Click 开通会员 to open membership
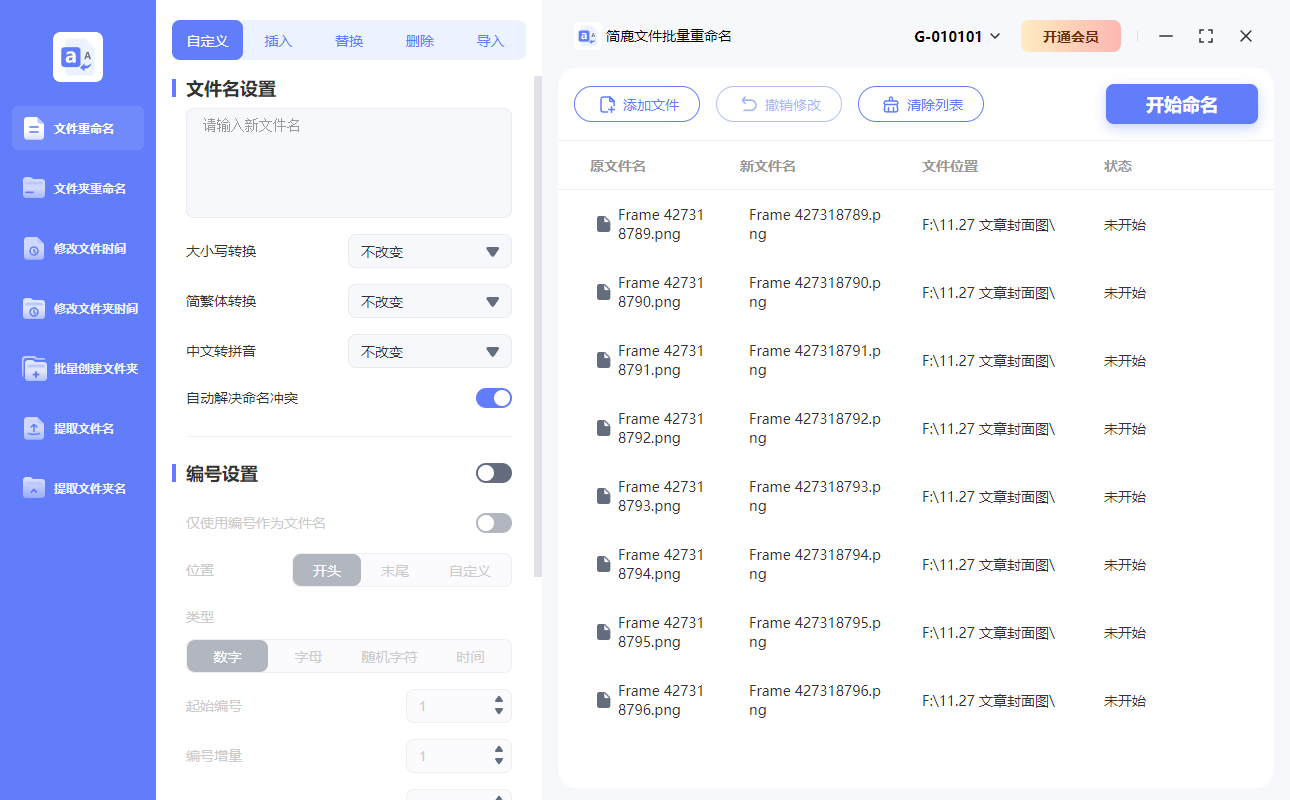The width and height of the screenshot is (1290, 800). 1070,35
